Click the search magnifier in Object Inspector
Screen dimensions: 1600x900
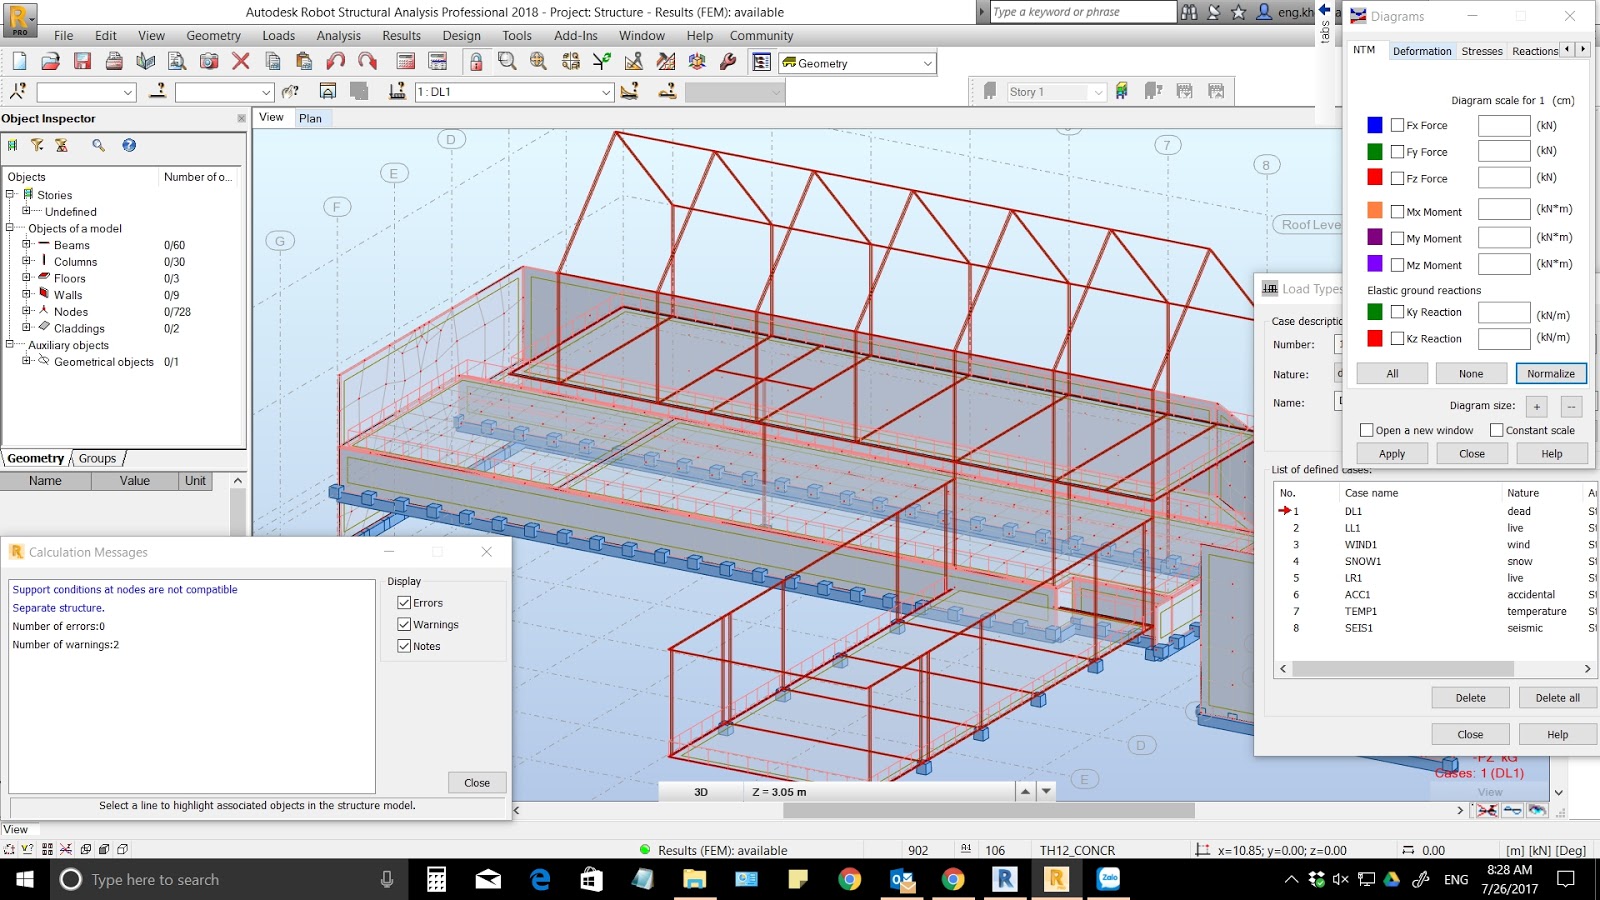pos(98,145)
